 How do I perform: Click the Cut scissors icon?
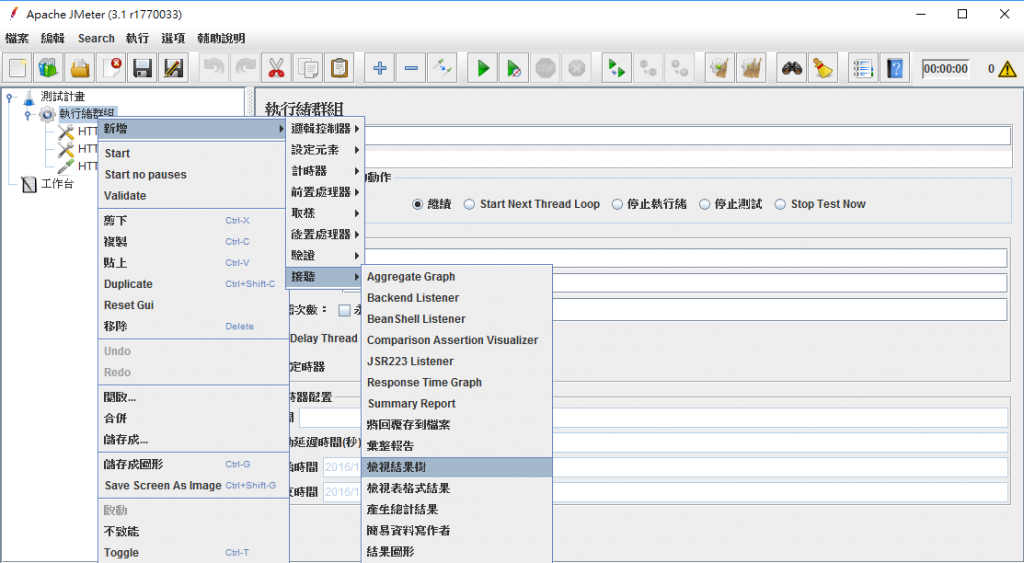tap(276, 68)
